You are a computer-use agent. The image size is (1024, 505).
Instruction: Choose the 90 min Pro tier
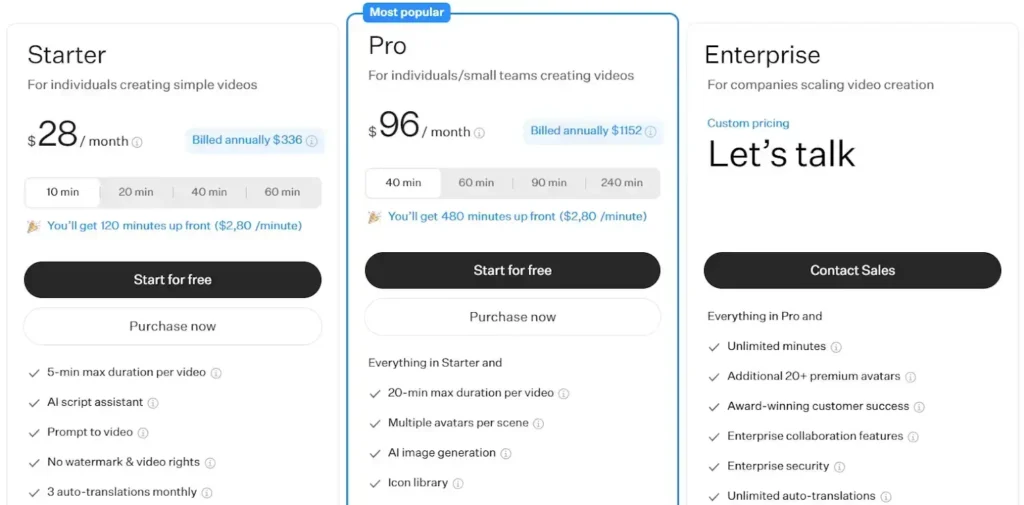[549, 183]
